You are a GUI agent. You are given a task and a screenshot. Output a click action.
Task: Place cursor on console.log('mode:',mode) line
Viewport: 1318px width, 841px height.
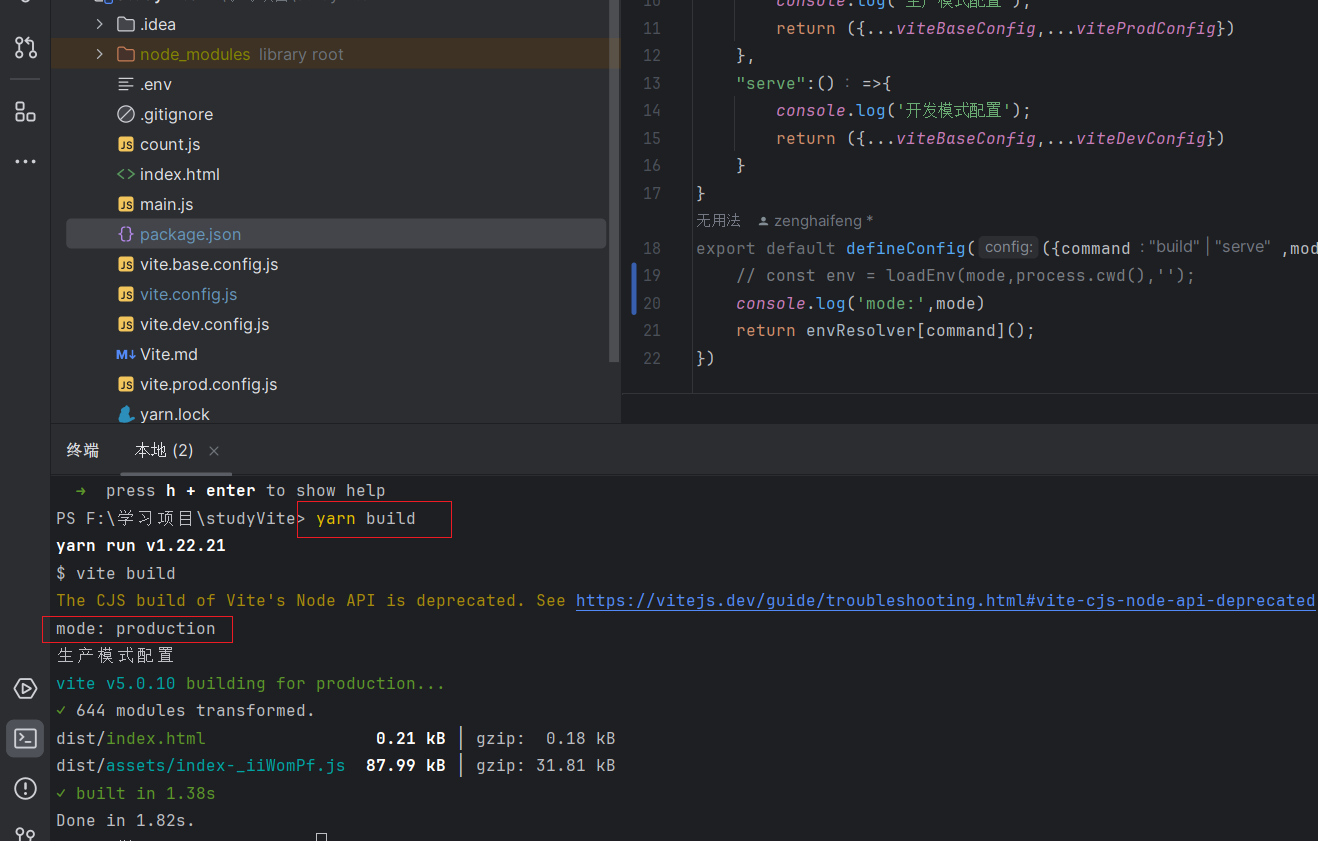point(861,303)
